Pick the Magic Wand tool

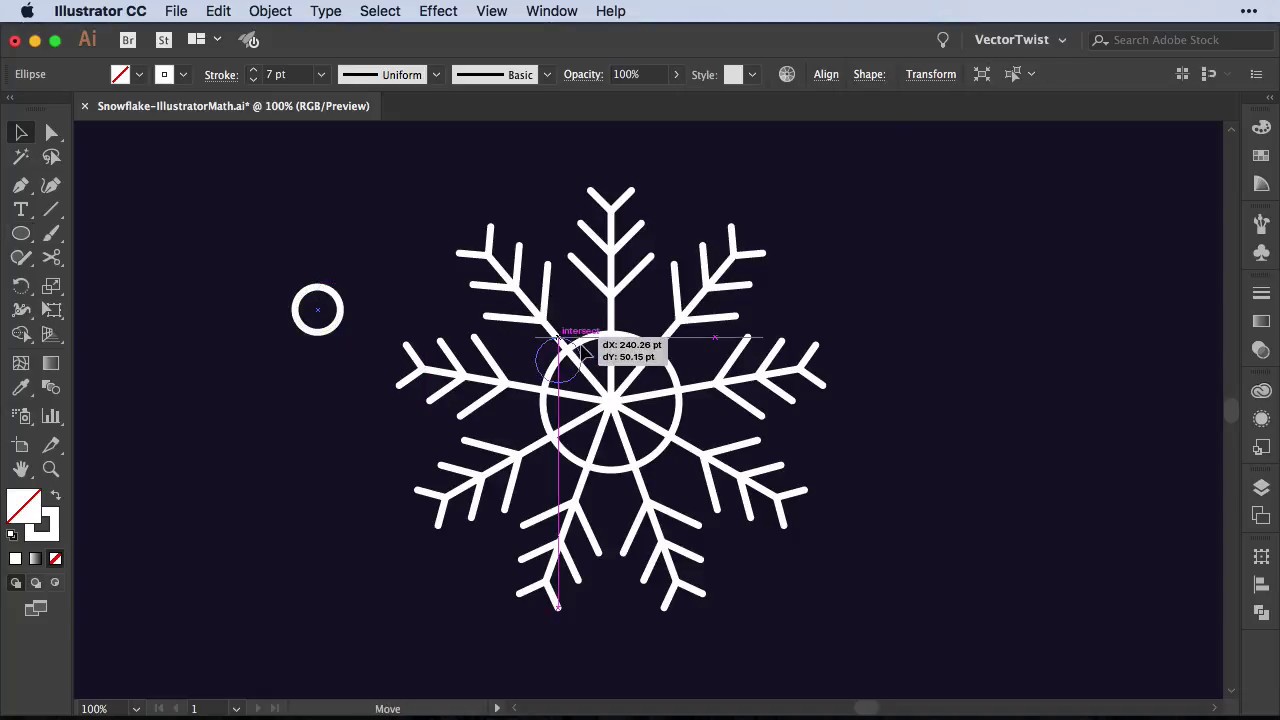[x=21, y=157]
